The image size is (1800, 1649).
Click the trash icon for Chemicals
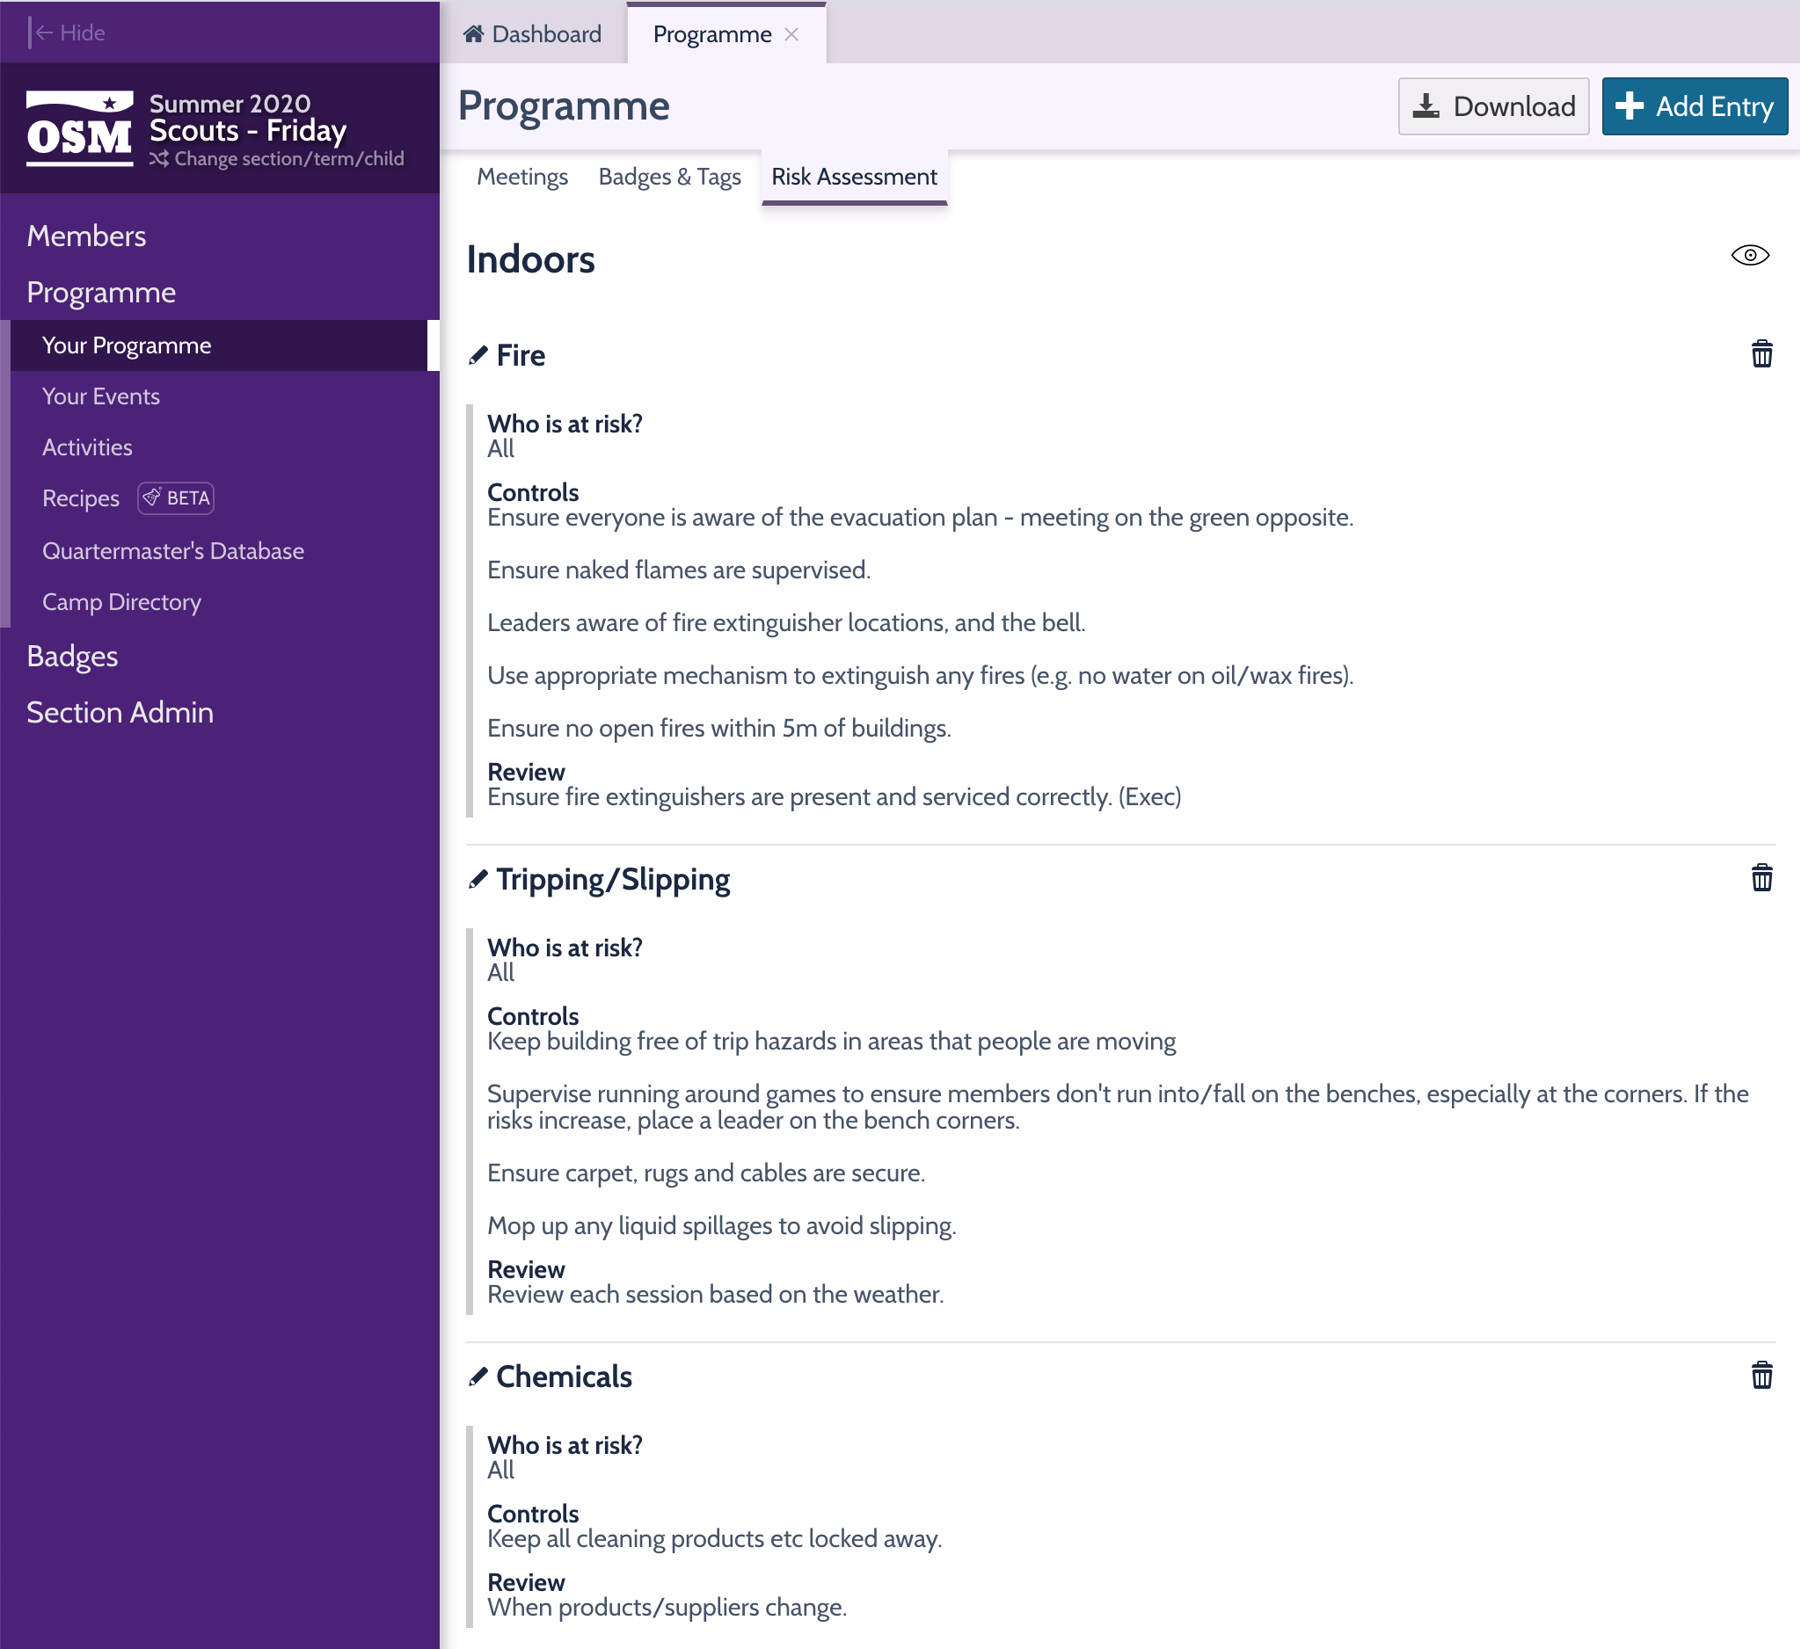(x=1761, y=1376)
